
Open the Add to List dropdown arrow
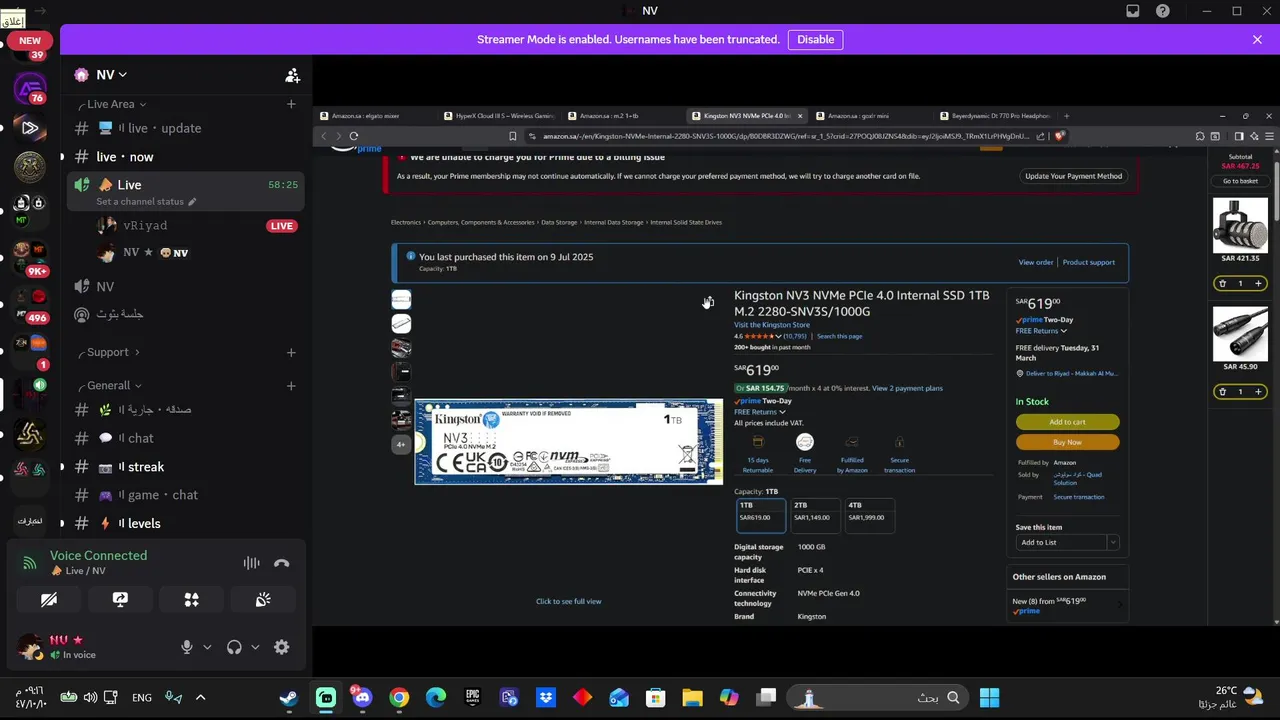pyautogui.click(x=1112, y=542)
